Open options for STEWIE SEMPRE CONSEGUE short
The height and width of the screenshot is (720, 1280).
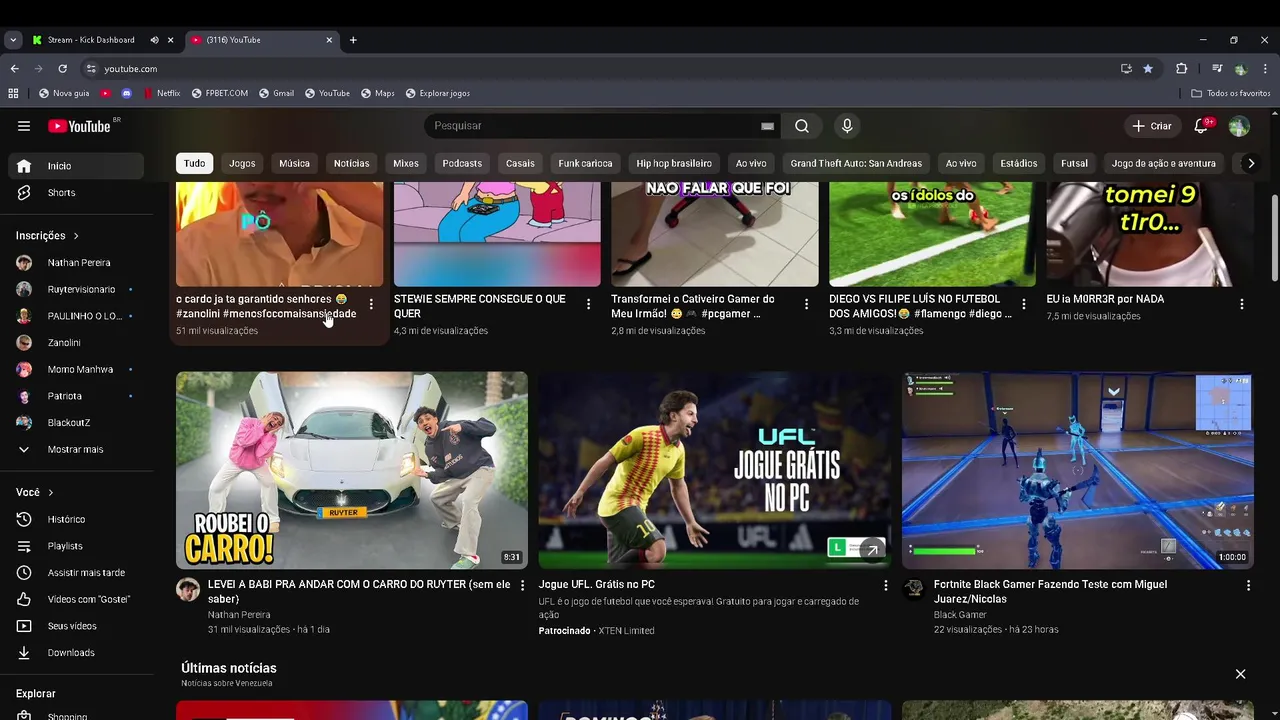click(x=588, y=304)
